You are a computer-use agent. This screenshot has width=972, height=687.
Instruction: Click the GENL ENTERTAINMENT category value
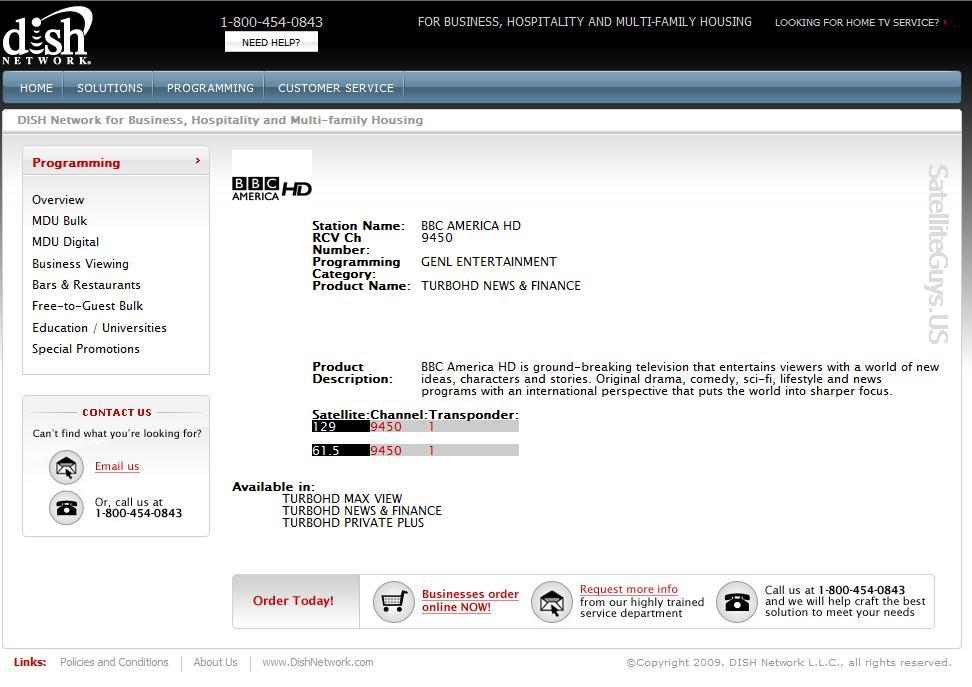[x=489, y=262]
